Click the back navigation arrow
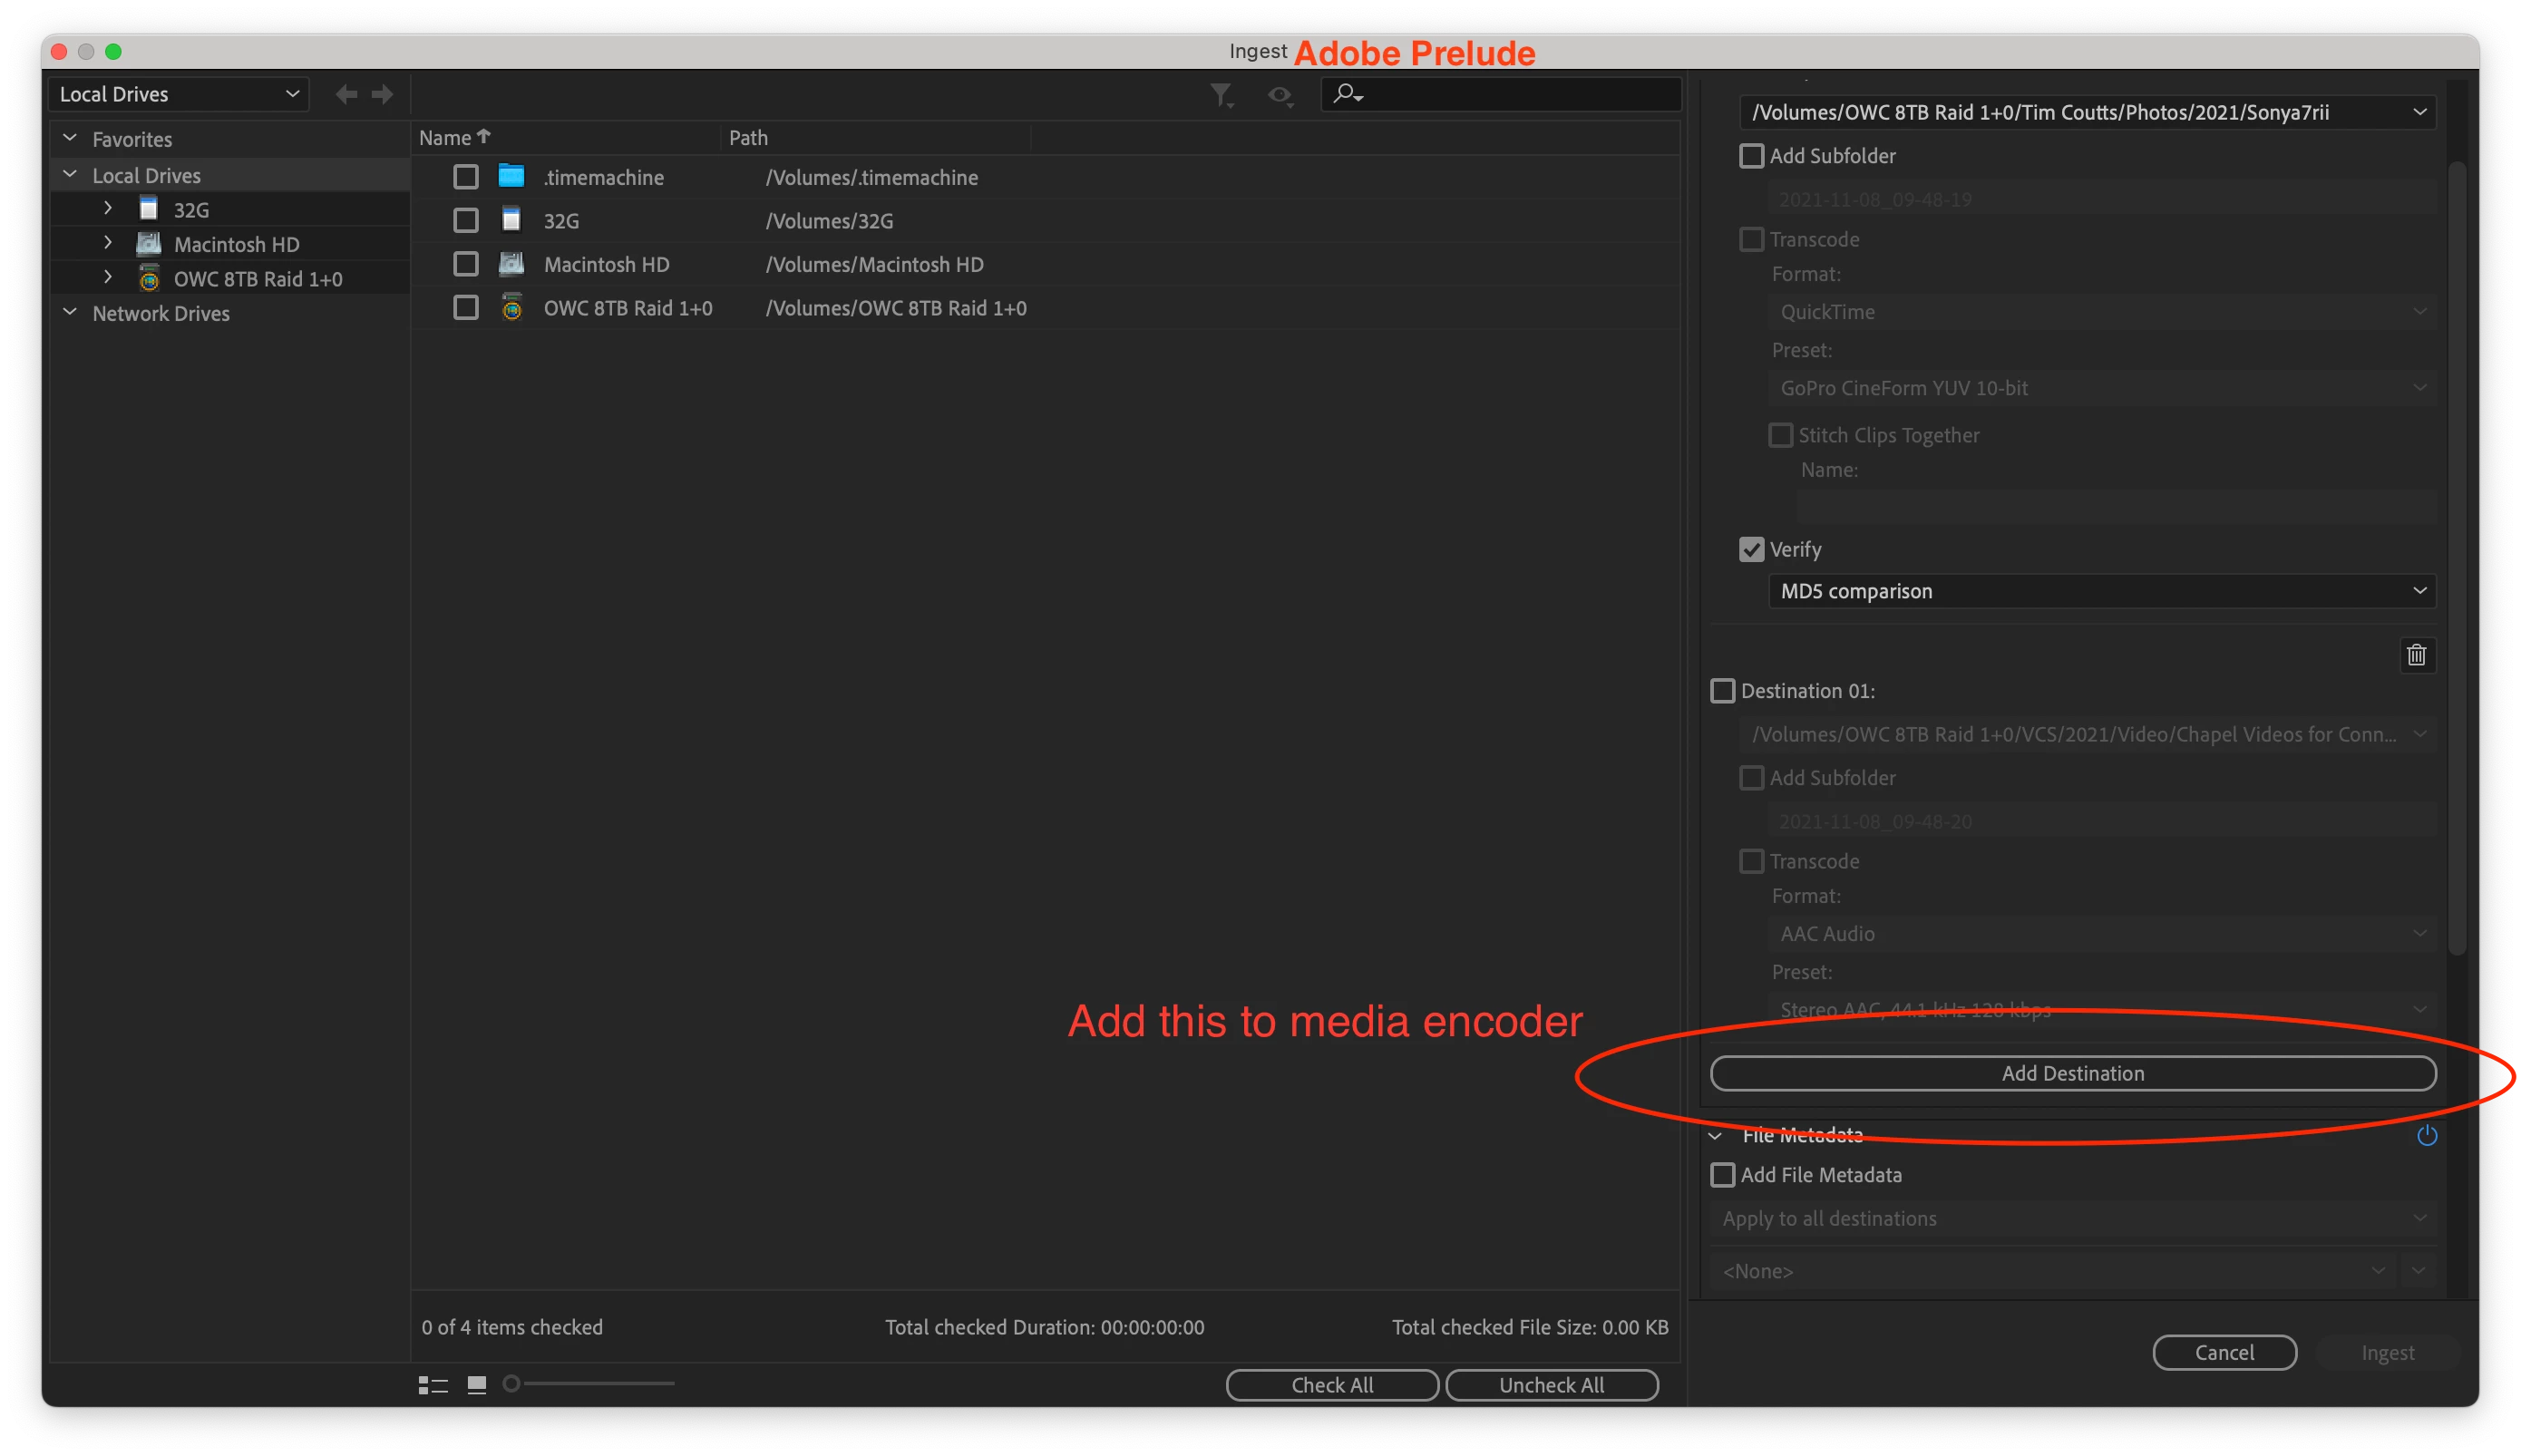The image size is (2521, 1456). (346, 94)
